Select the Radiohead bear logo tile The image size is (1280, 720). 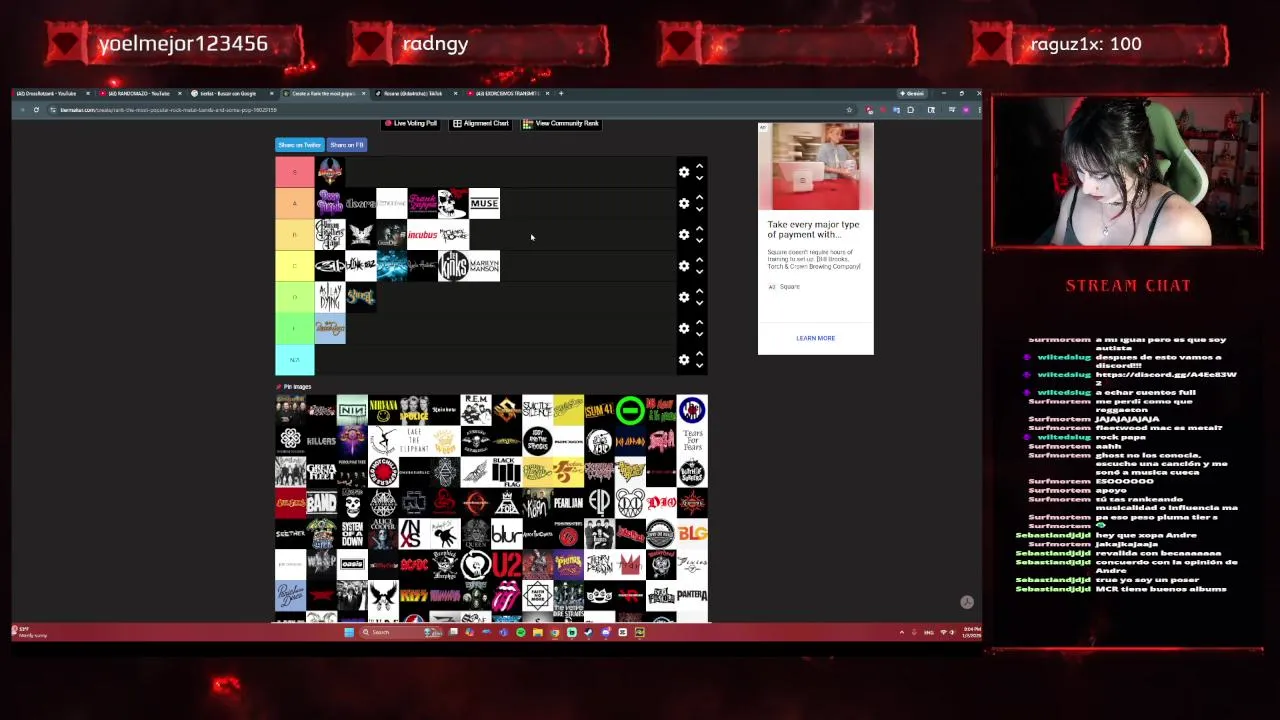click(x=630, y=502)
